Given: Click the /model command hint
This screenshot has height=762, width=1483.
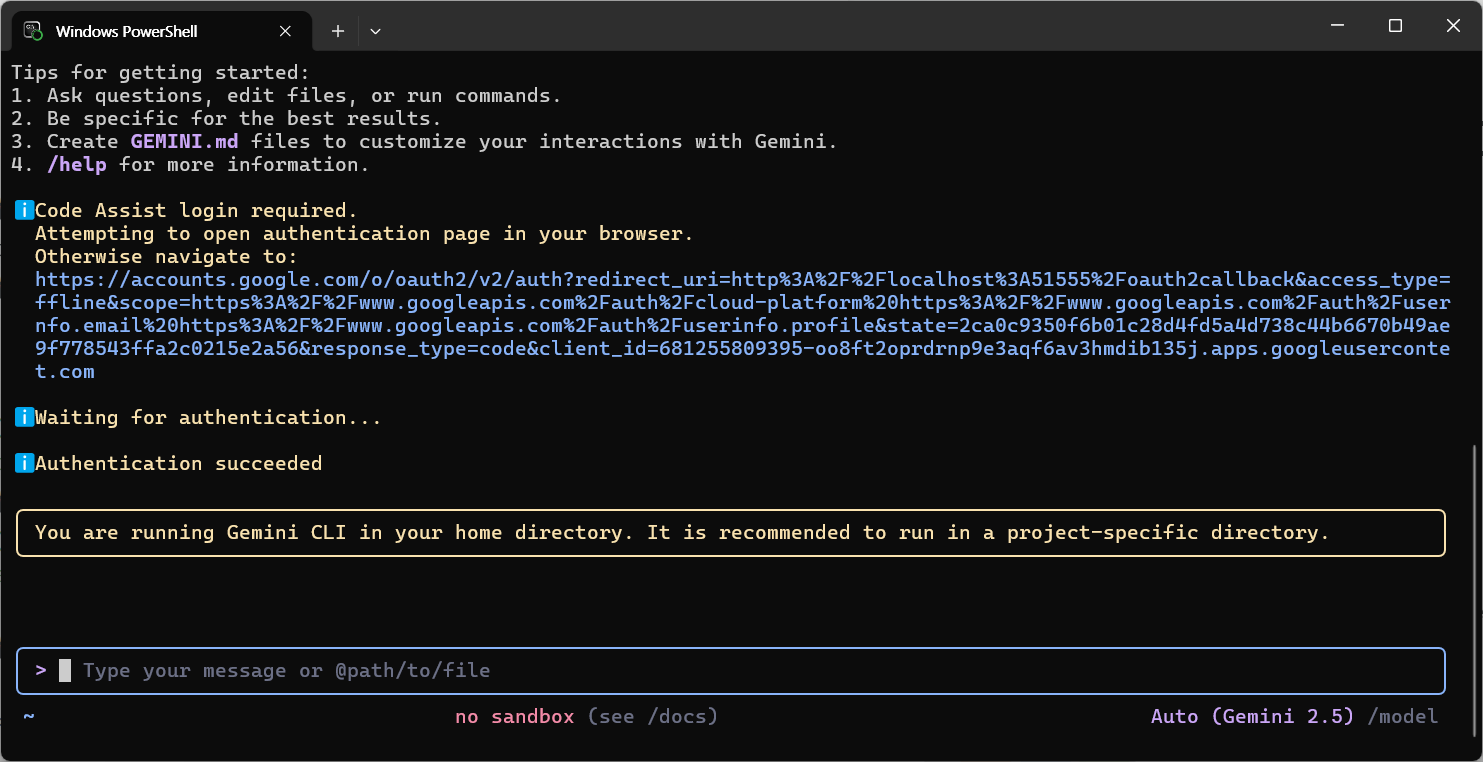Looking at the screenshot, I should (x=1402, y=717).
